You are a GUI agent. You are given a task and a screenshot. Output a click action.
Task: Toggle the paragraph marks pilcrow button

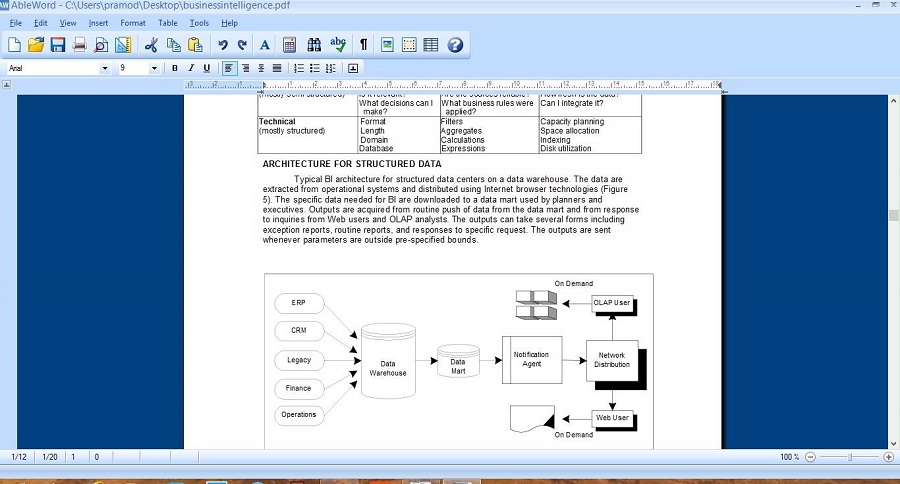363,45
